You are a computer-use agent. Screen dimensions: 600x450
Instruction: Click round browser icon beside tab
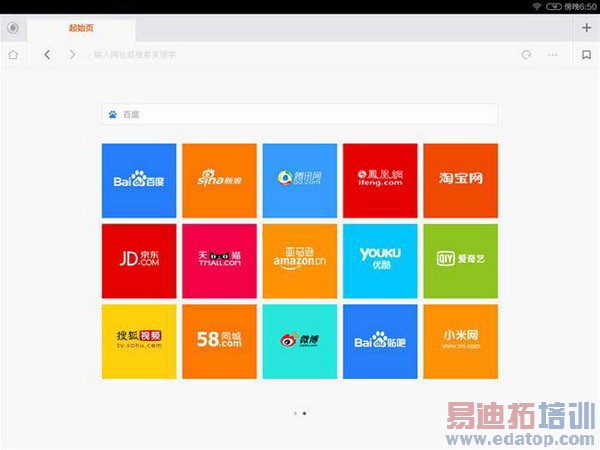click(x=13, y=28)
